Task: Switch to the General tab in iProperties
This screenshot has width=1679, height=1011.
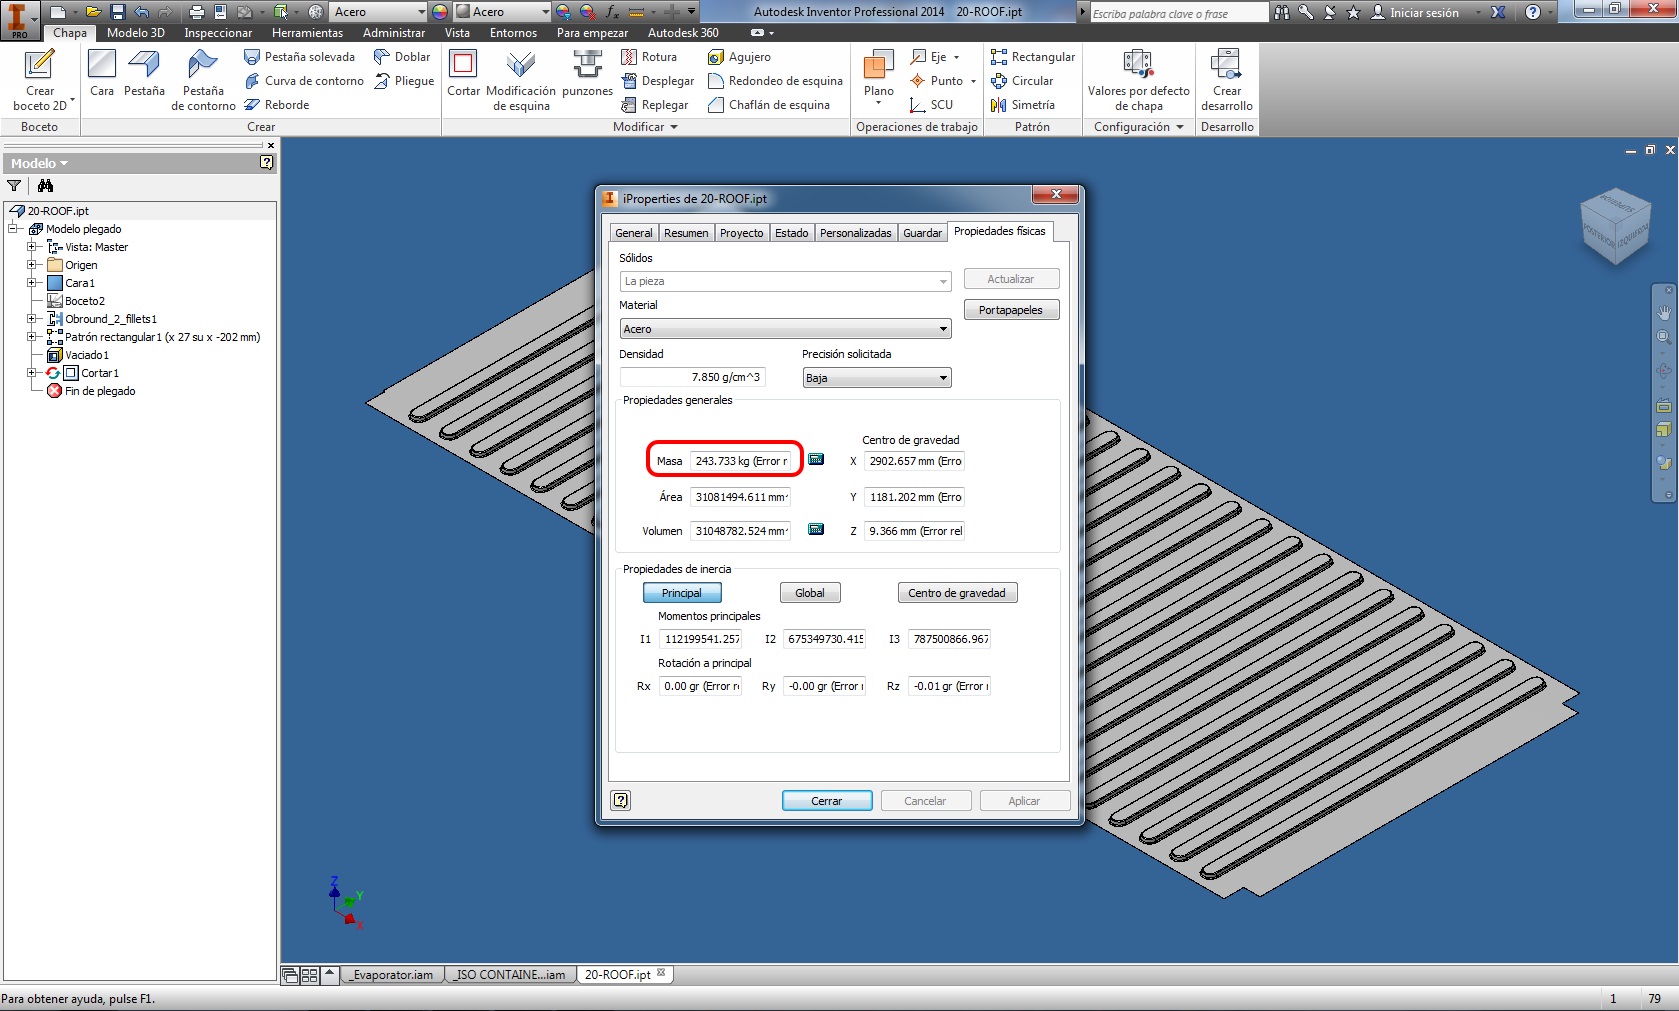Action: coord(633,233)
